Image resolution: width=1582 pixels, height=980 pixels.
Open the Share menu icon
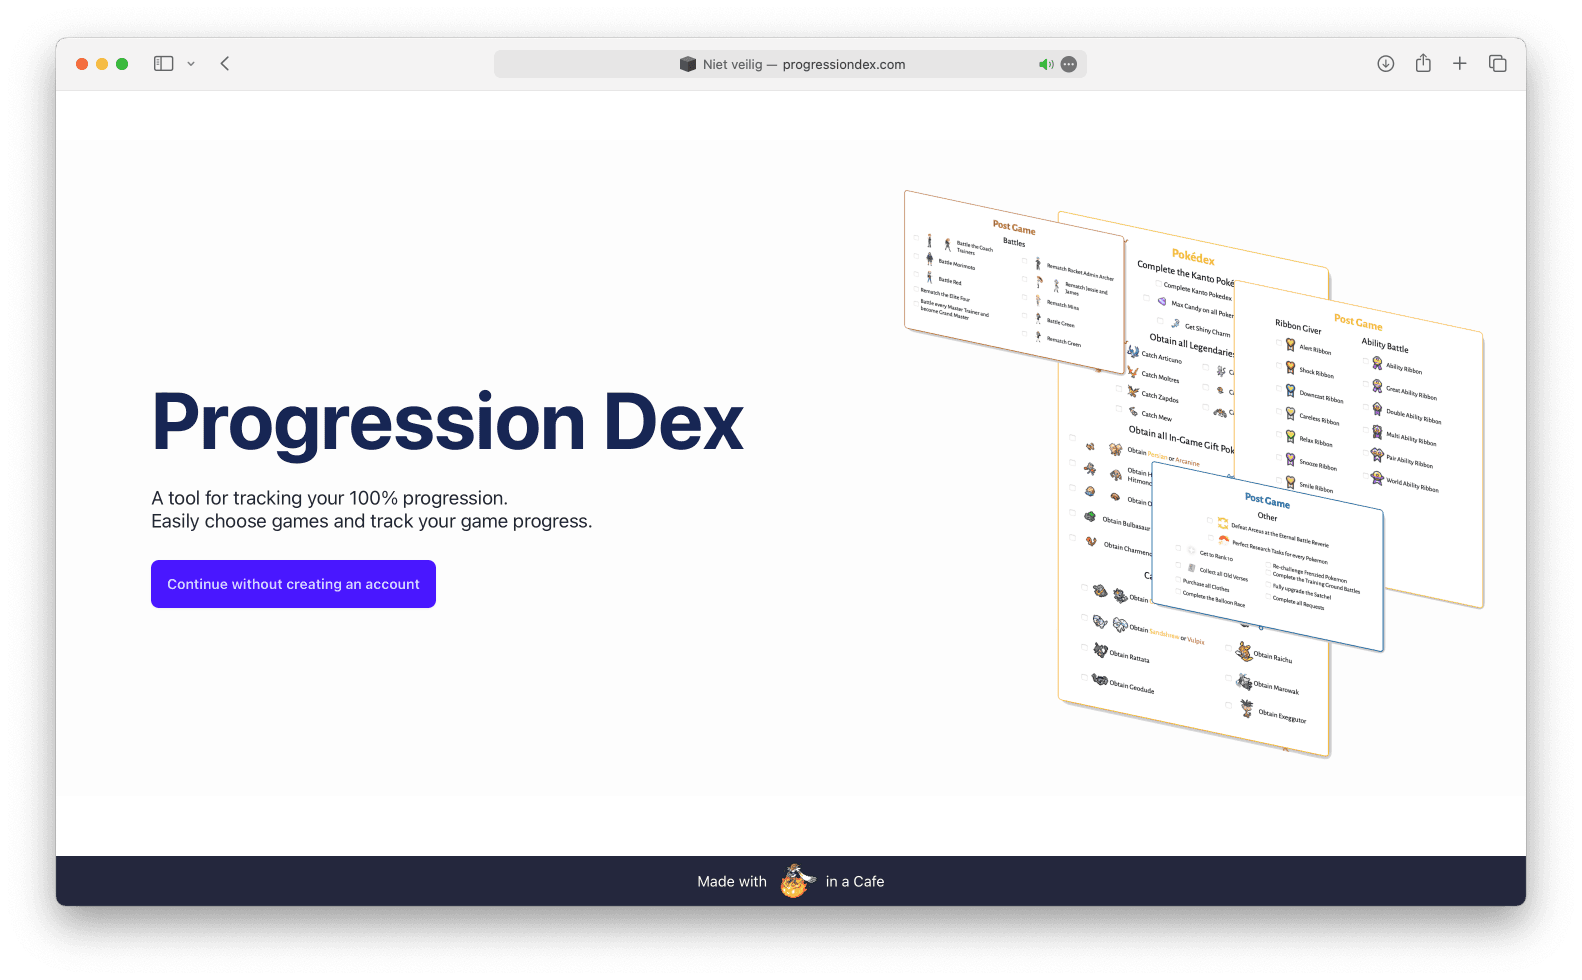click(x=1423, y=63)
